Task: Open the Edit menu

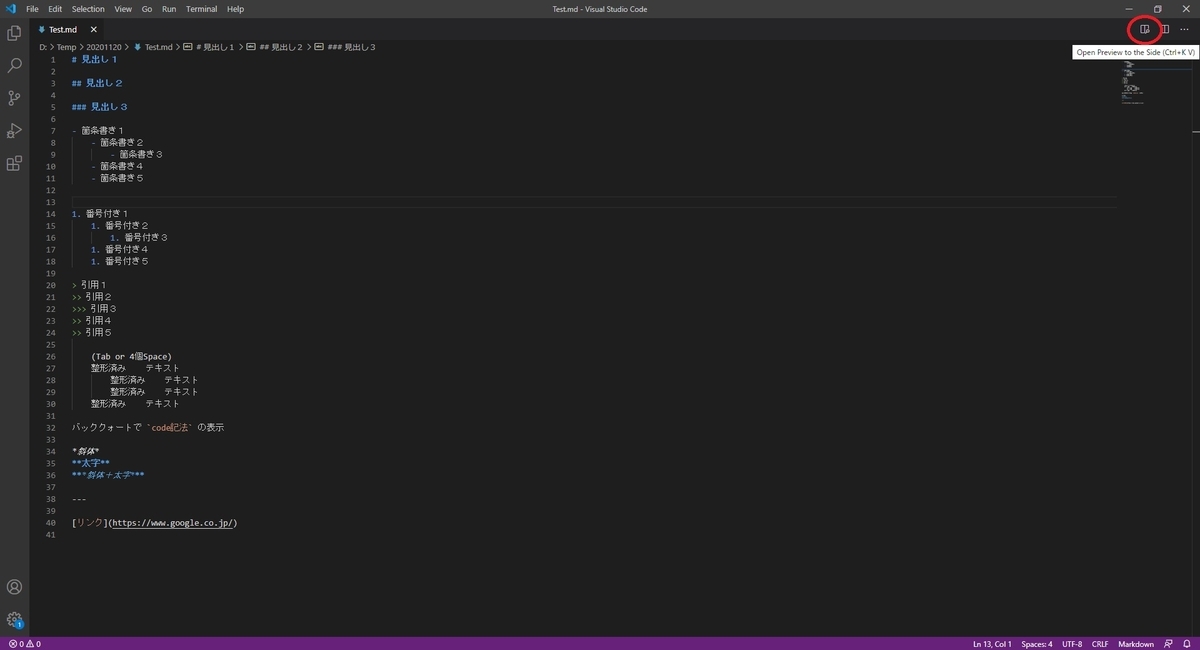Action: pyautogui.click(x=55, y=9)
